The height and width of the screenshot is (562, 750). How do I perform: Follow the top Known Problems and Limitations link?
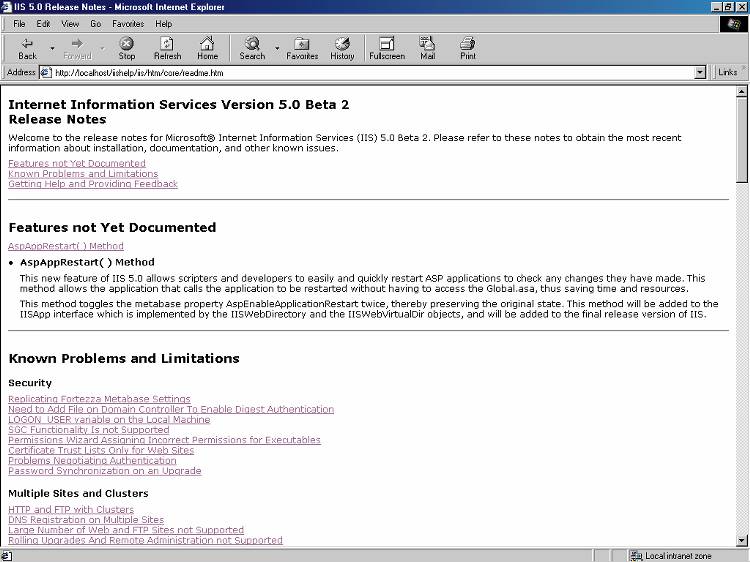click(83, 174)
